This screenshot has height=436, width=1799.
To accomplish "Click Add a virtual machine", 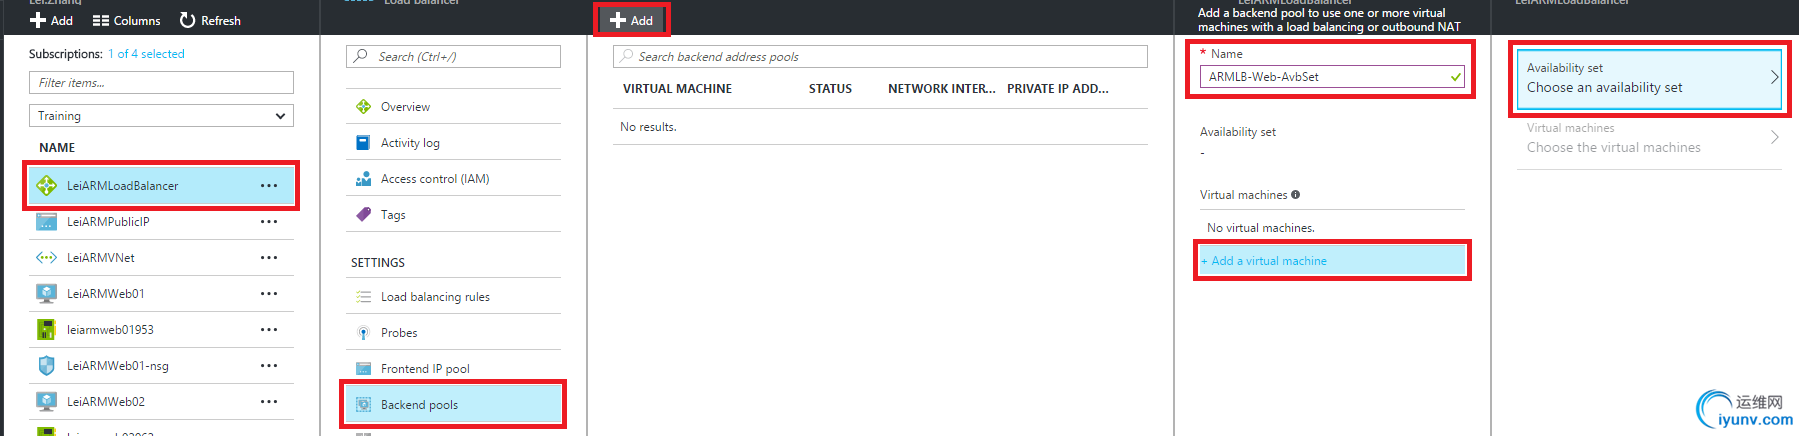I will (1332, 261).
